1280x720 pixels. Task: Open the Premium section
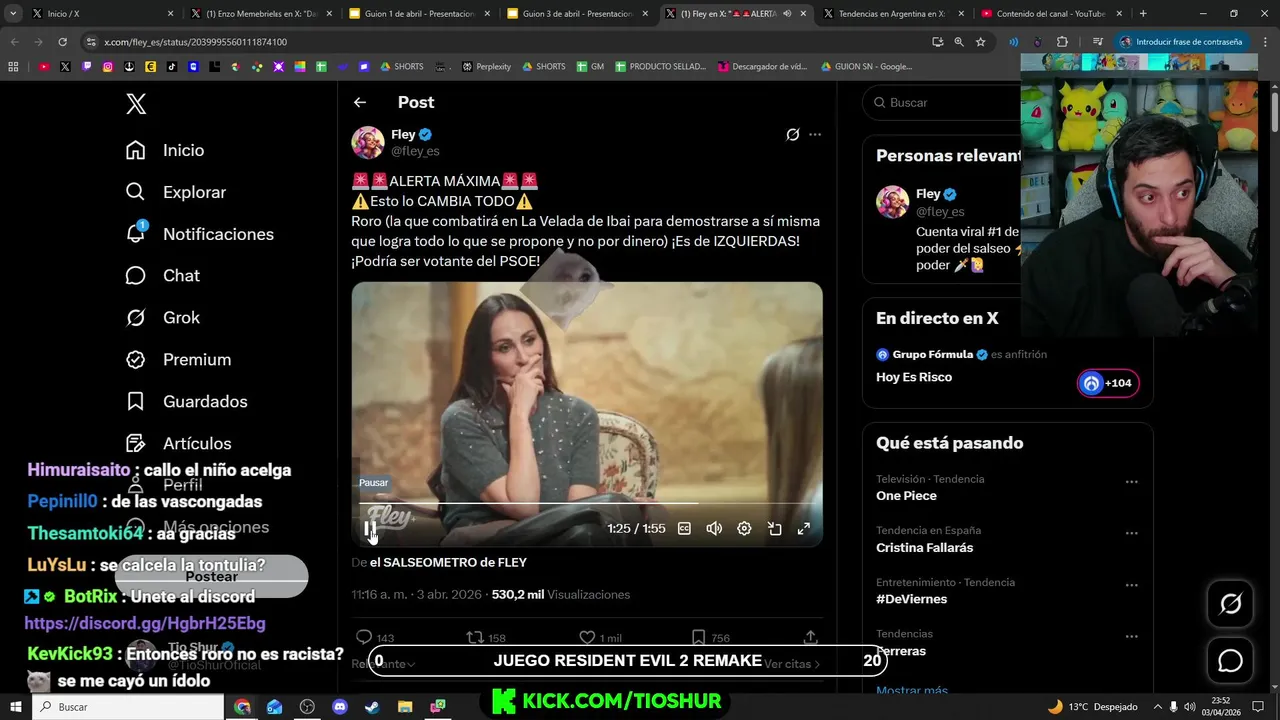pyautogui.click(x=178, y=359)
